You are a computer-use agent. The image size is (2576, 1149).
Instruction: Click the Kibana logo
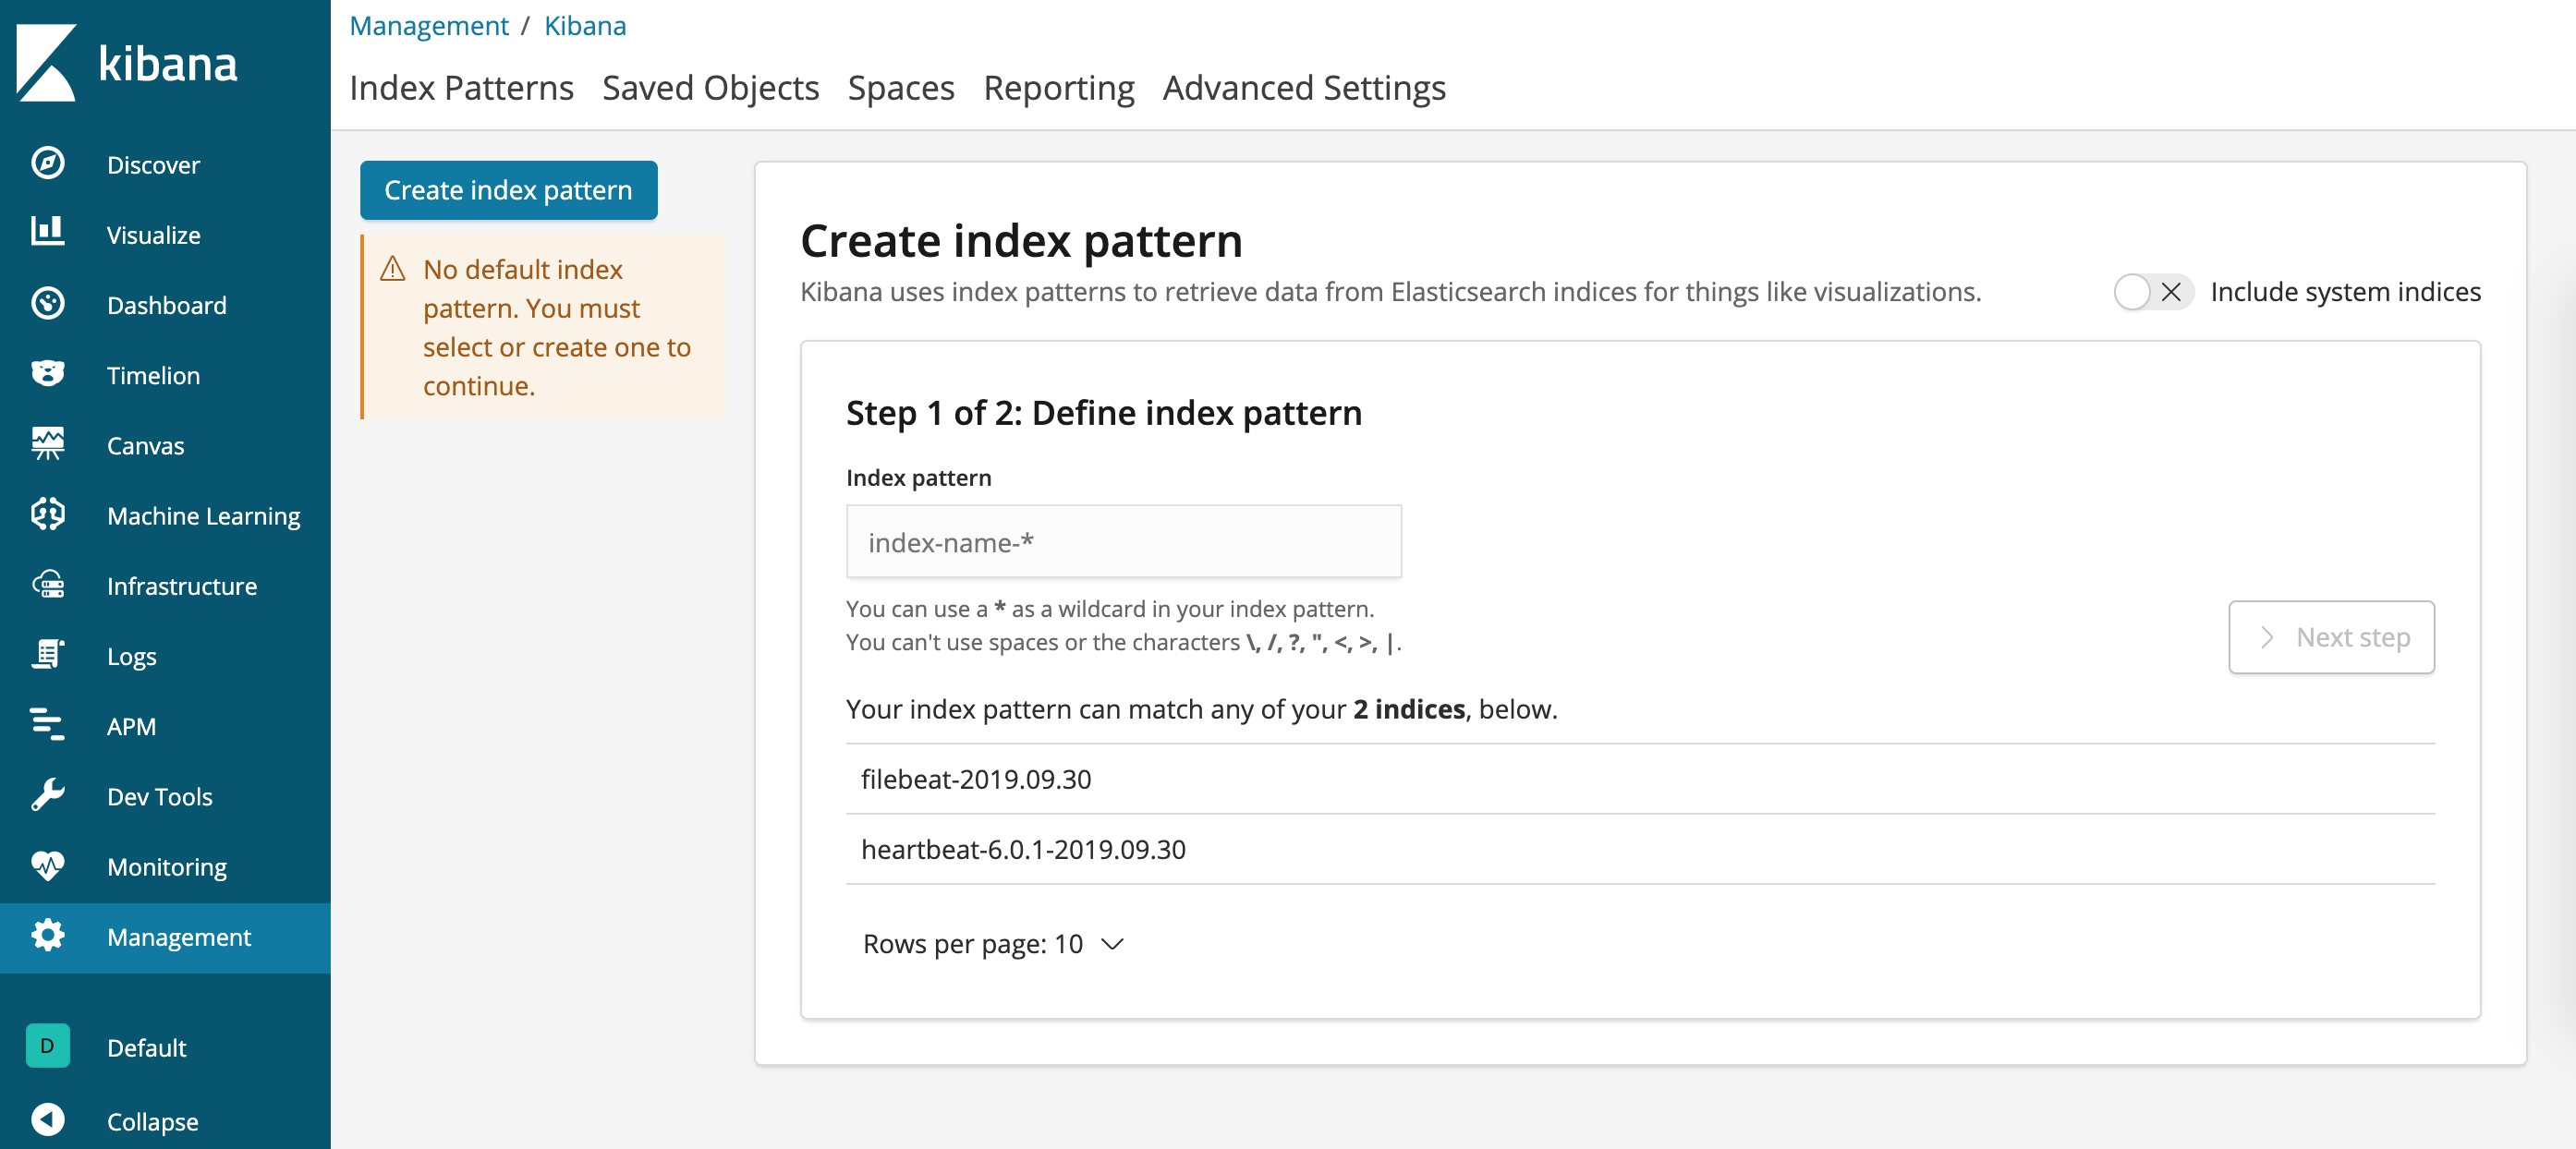click(127, 62)
